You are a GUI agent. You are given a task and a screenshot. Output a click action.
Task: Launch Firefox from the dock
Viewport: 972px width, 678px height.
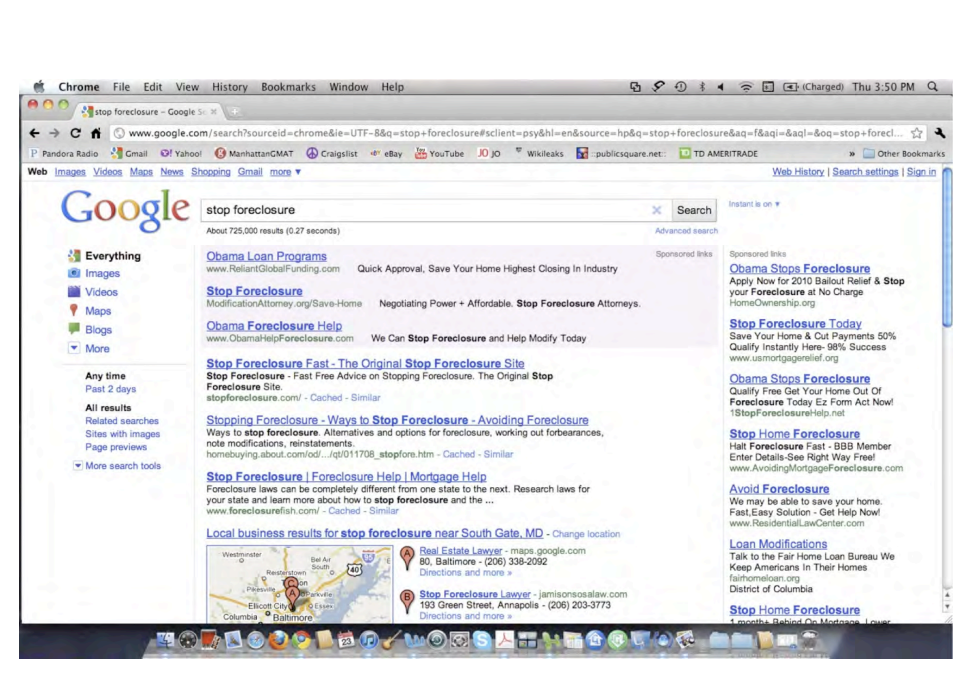278,640
